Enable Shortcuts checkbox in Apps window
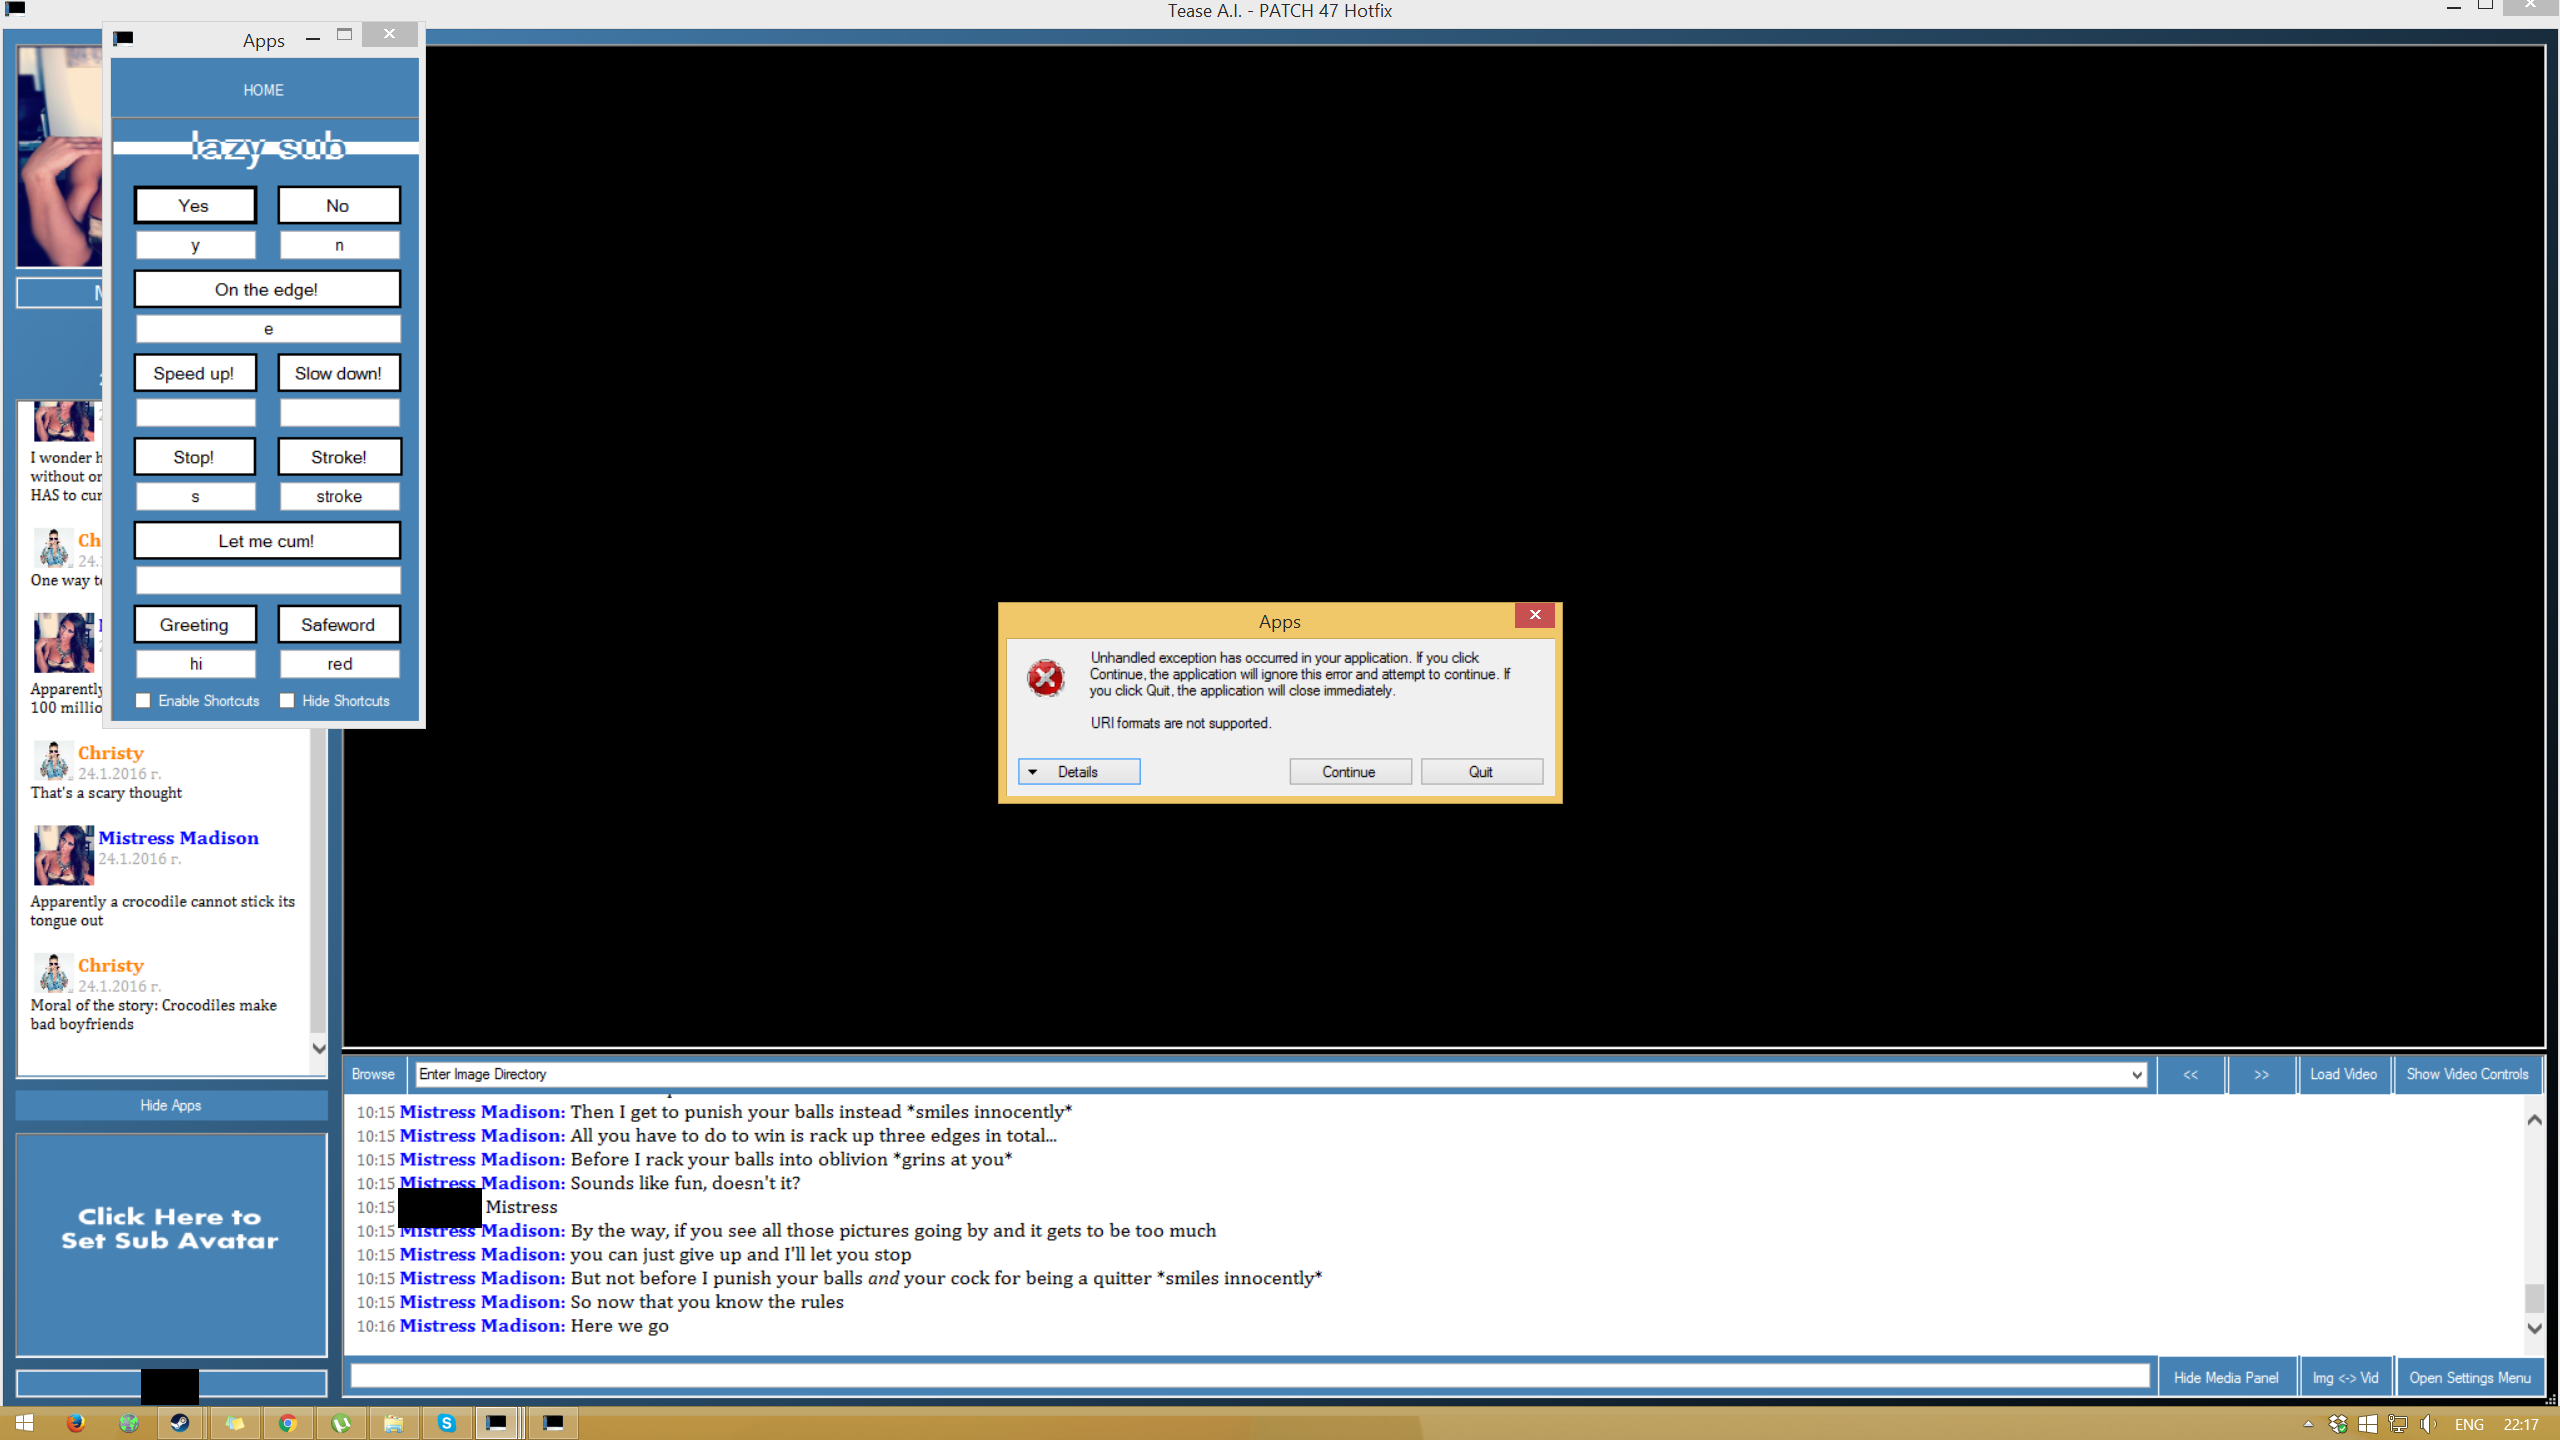Image resolution: width=2560 pixels, height=1440 pixels. [x=144, y=700]
